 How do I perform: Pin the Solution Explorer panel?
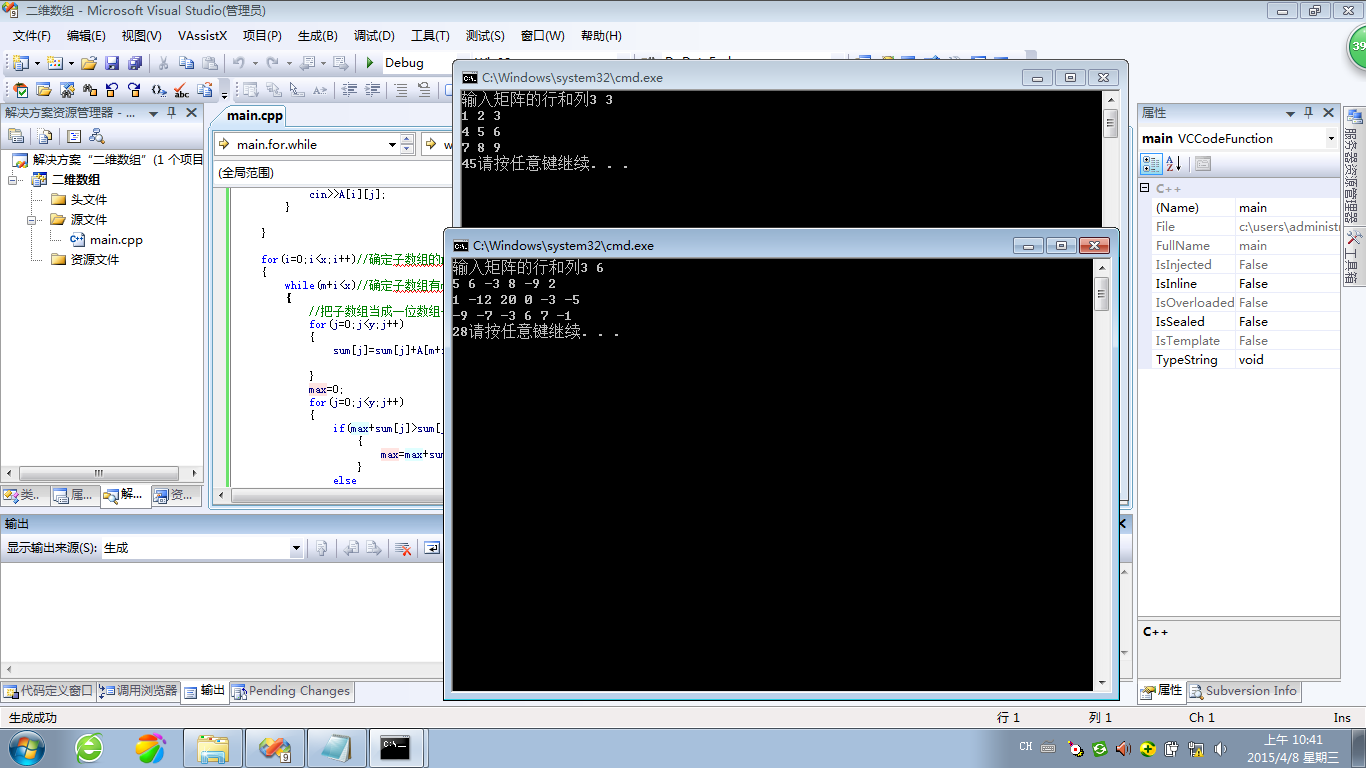[x=171, y=113]
